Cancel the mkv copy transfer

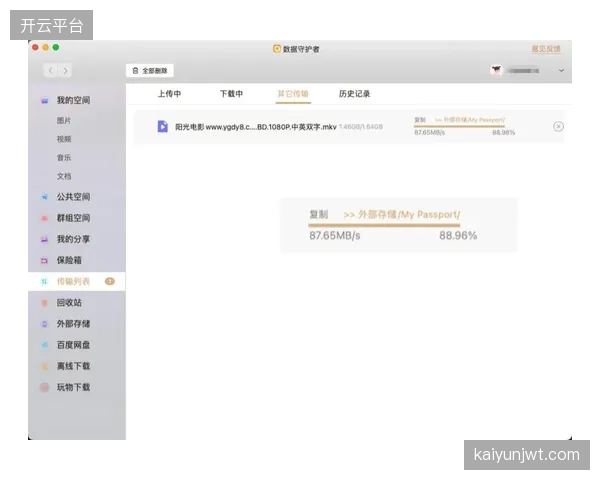pos(558,126)
